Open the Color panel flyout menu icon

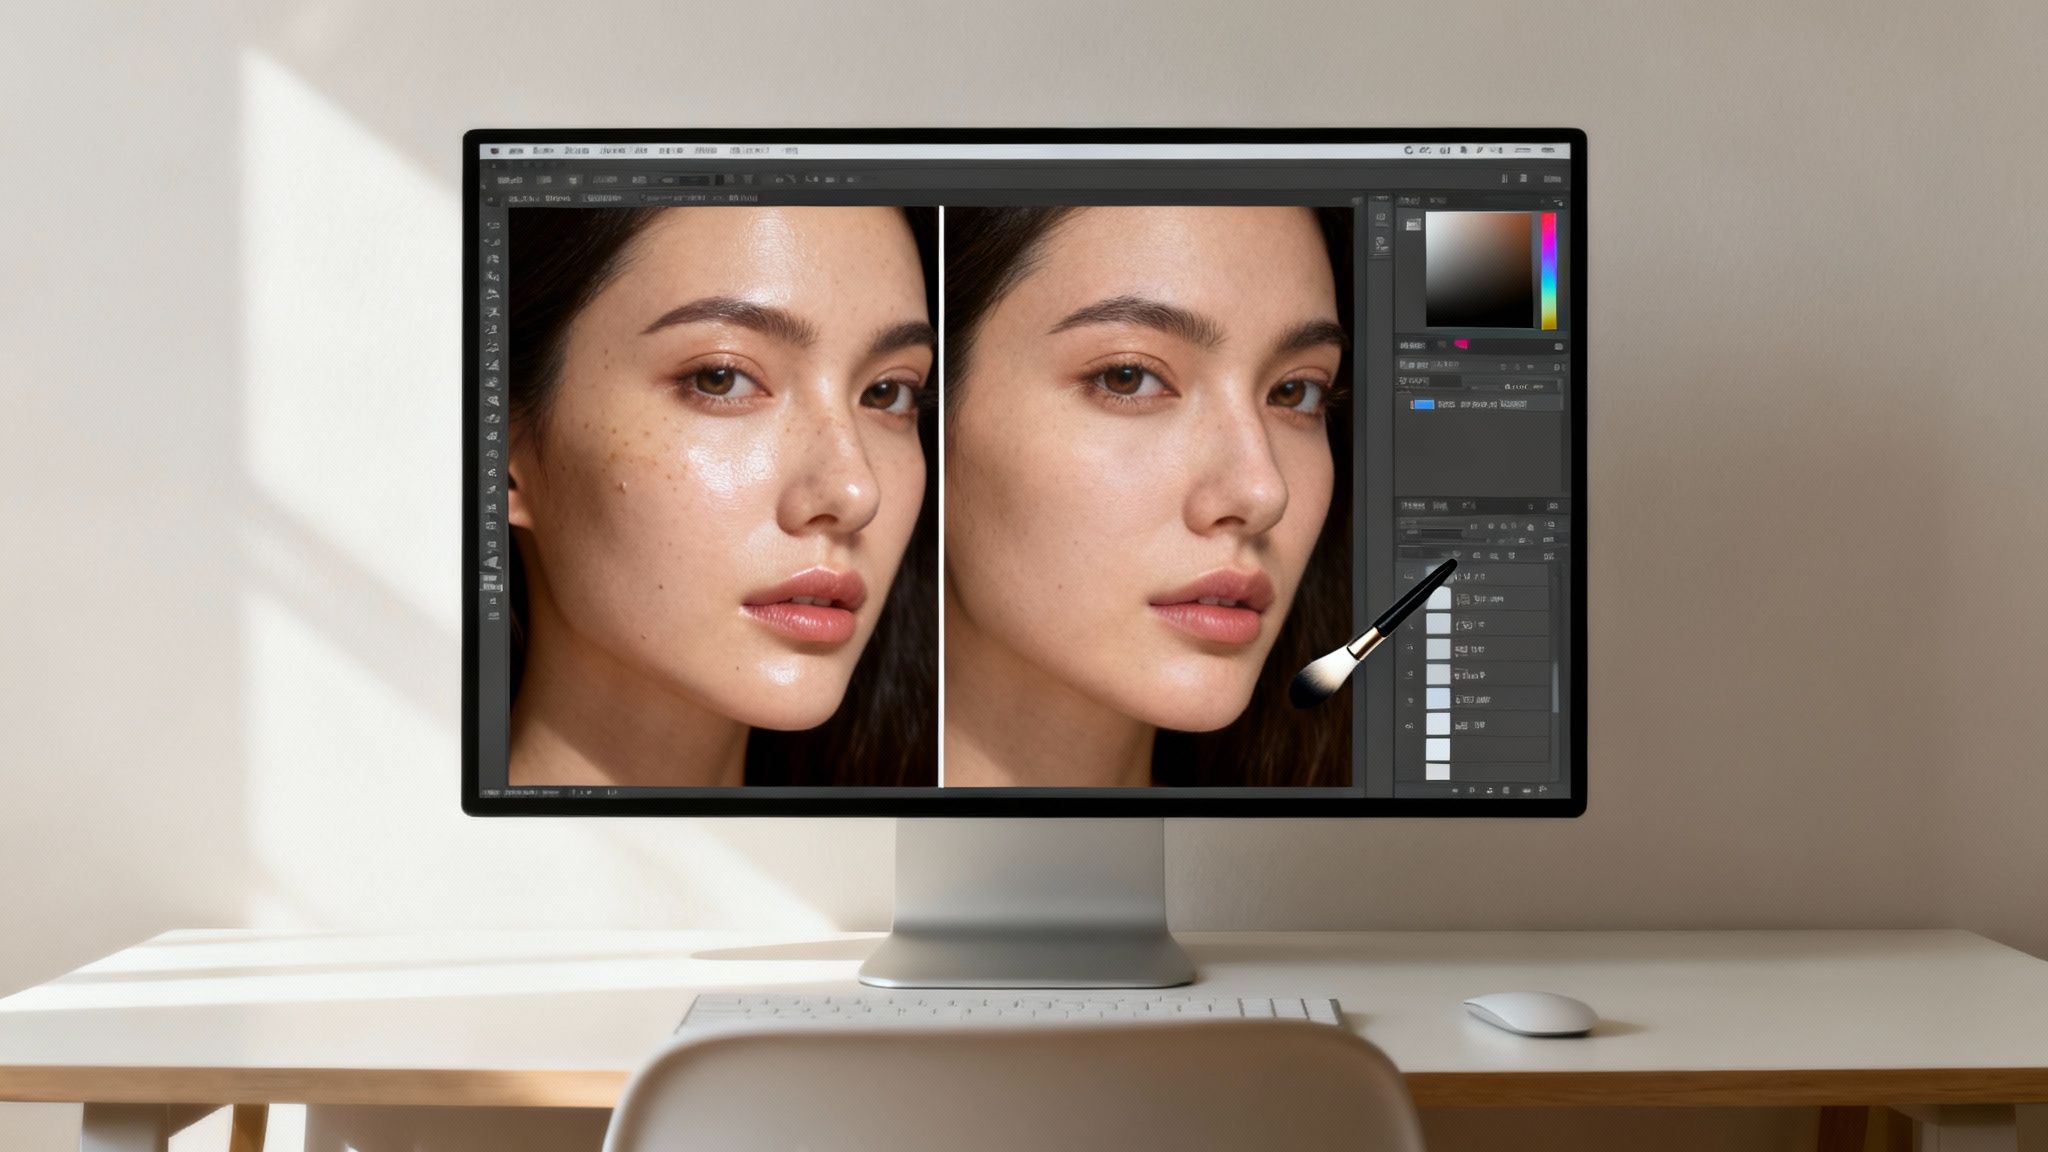tap(1558, 202)
